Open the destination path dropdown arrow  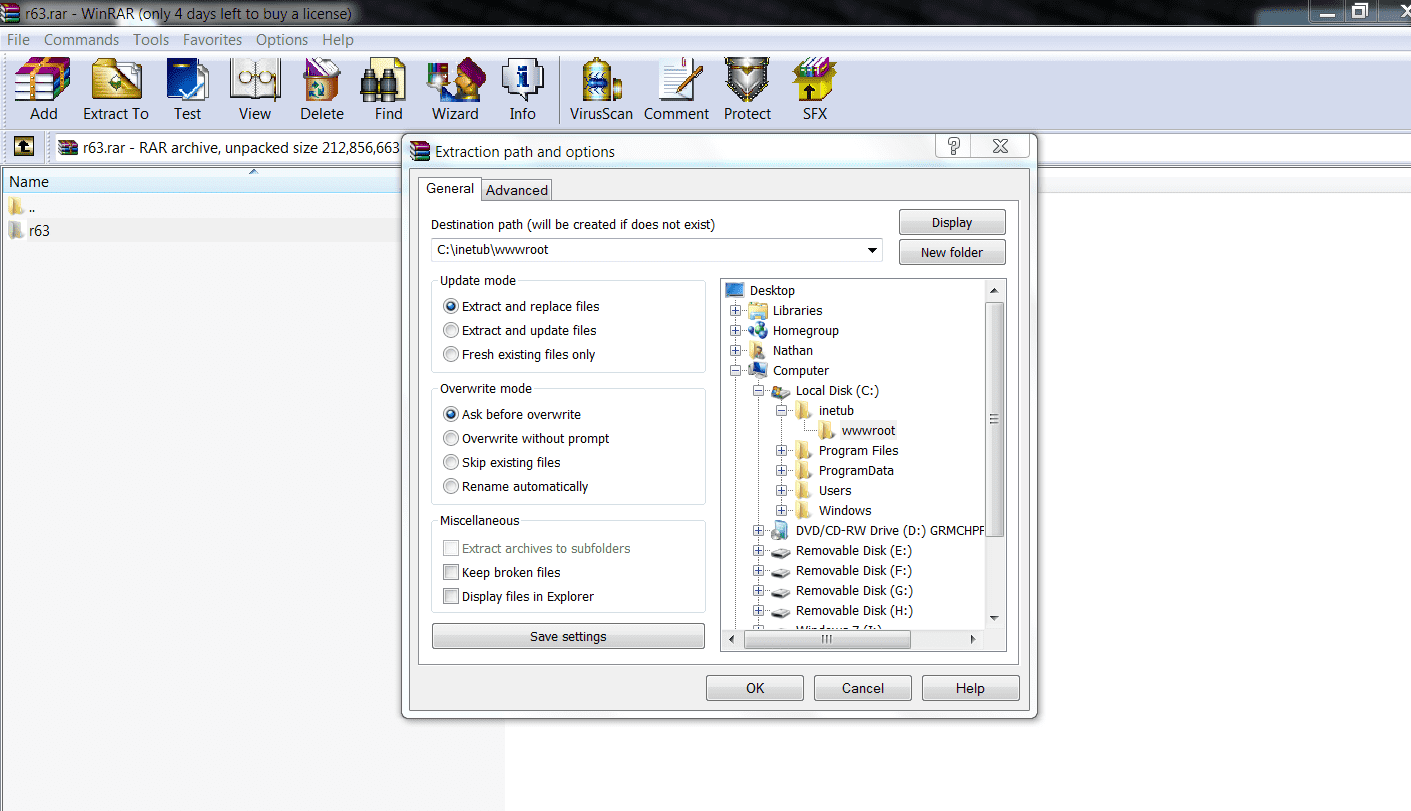[x=872, y=250]
